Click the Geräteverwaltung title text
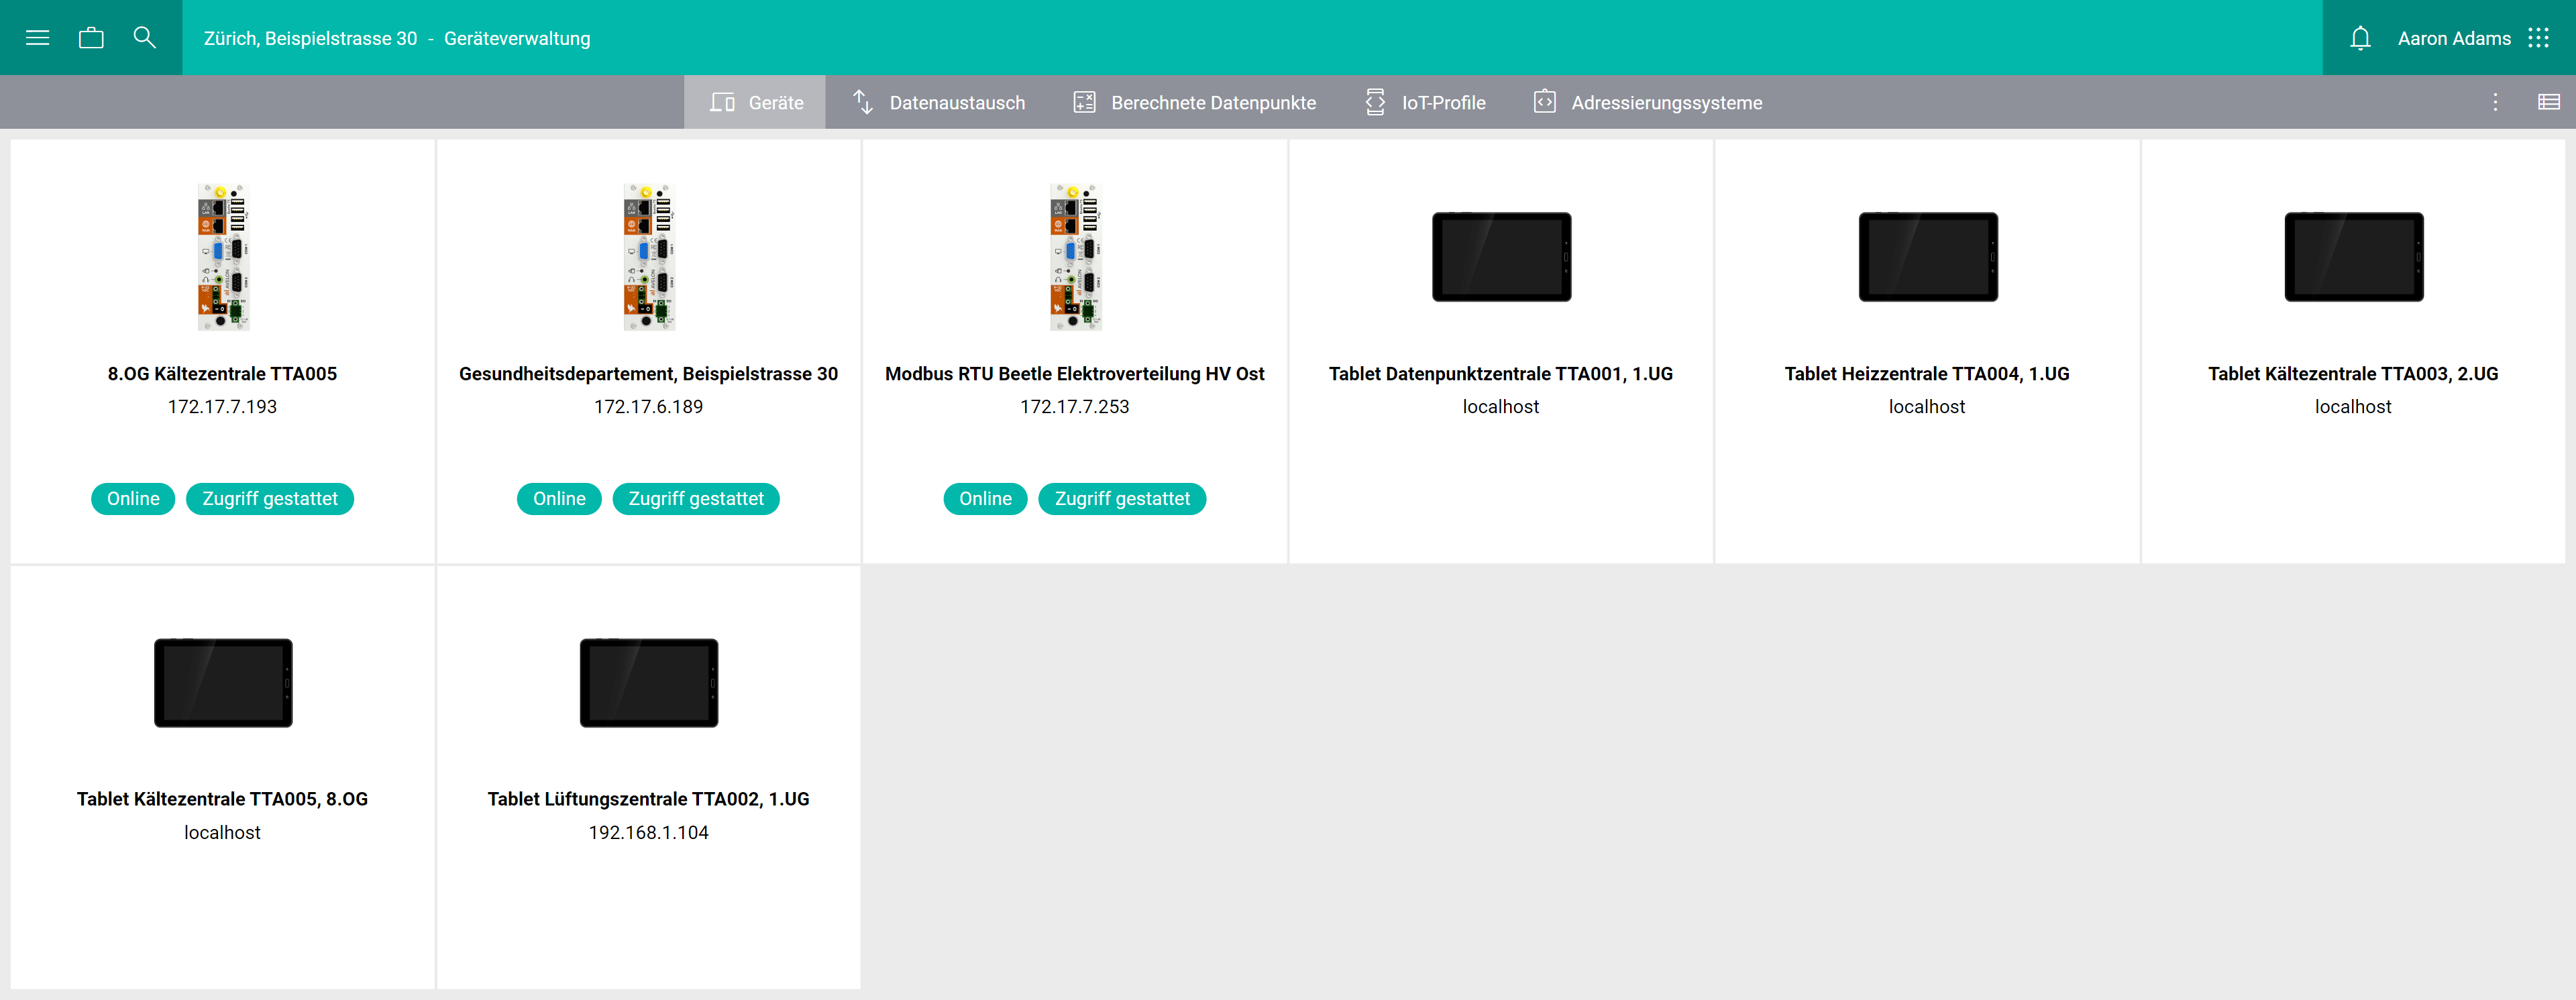 (517, 38)
